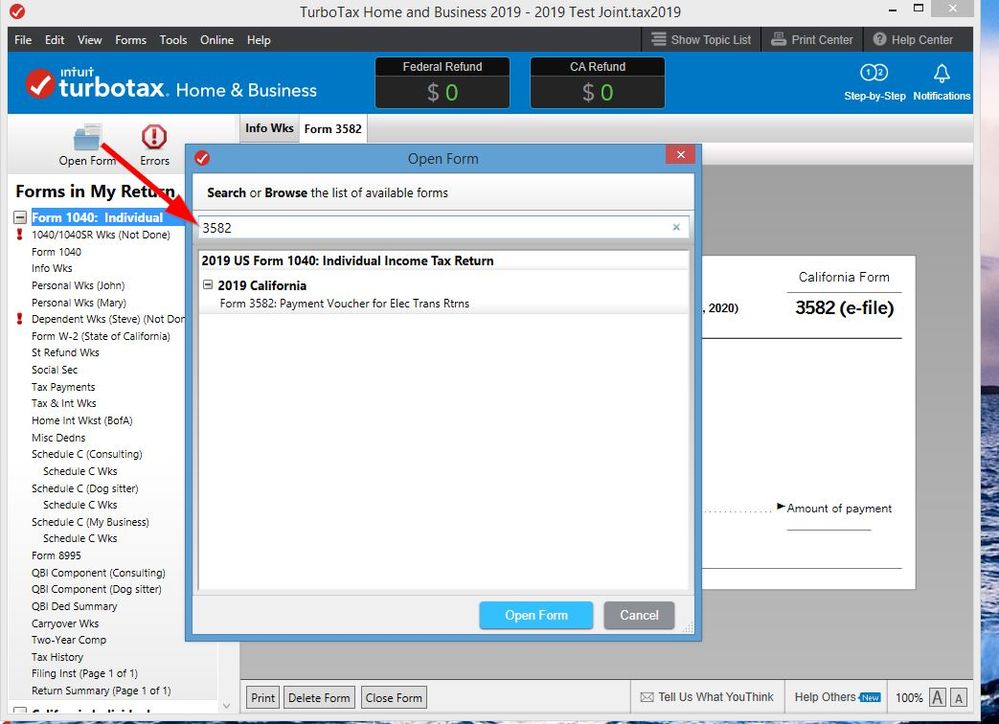Image resolution: width=999 pixels, height=724 pixels.
Task: Click the form search input field
Action: (443, 228)
